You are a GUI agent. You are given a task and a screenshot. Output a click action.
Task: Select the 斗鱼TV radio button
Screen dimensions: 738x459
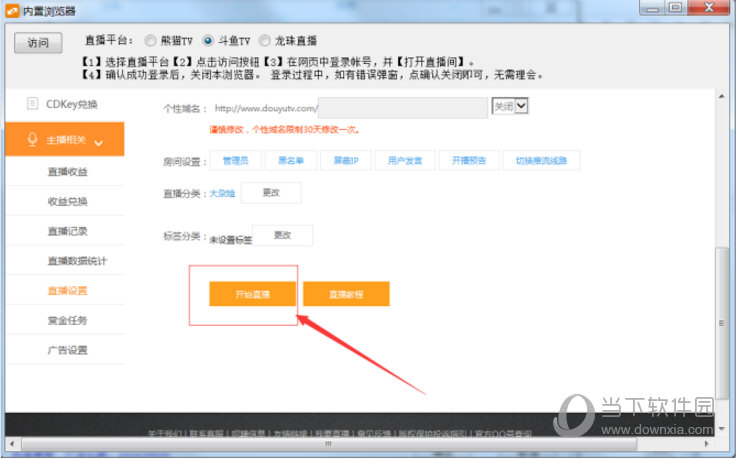208,41
